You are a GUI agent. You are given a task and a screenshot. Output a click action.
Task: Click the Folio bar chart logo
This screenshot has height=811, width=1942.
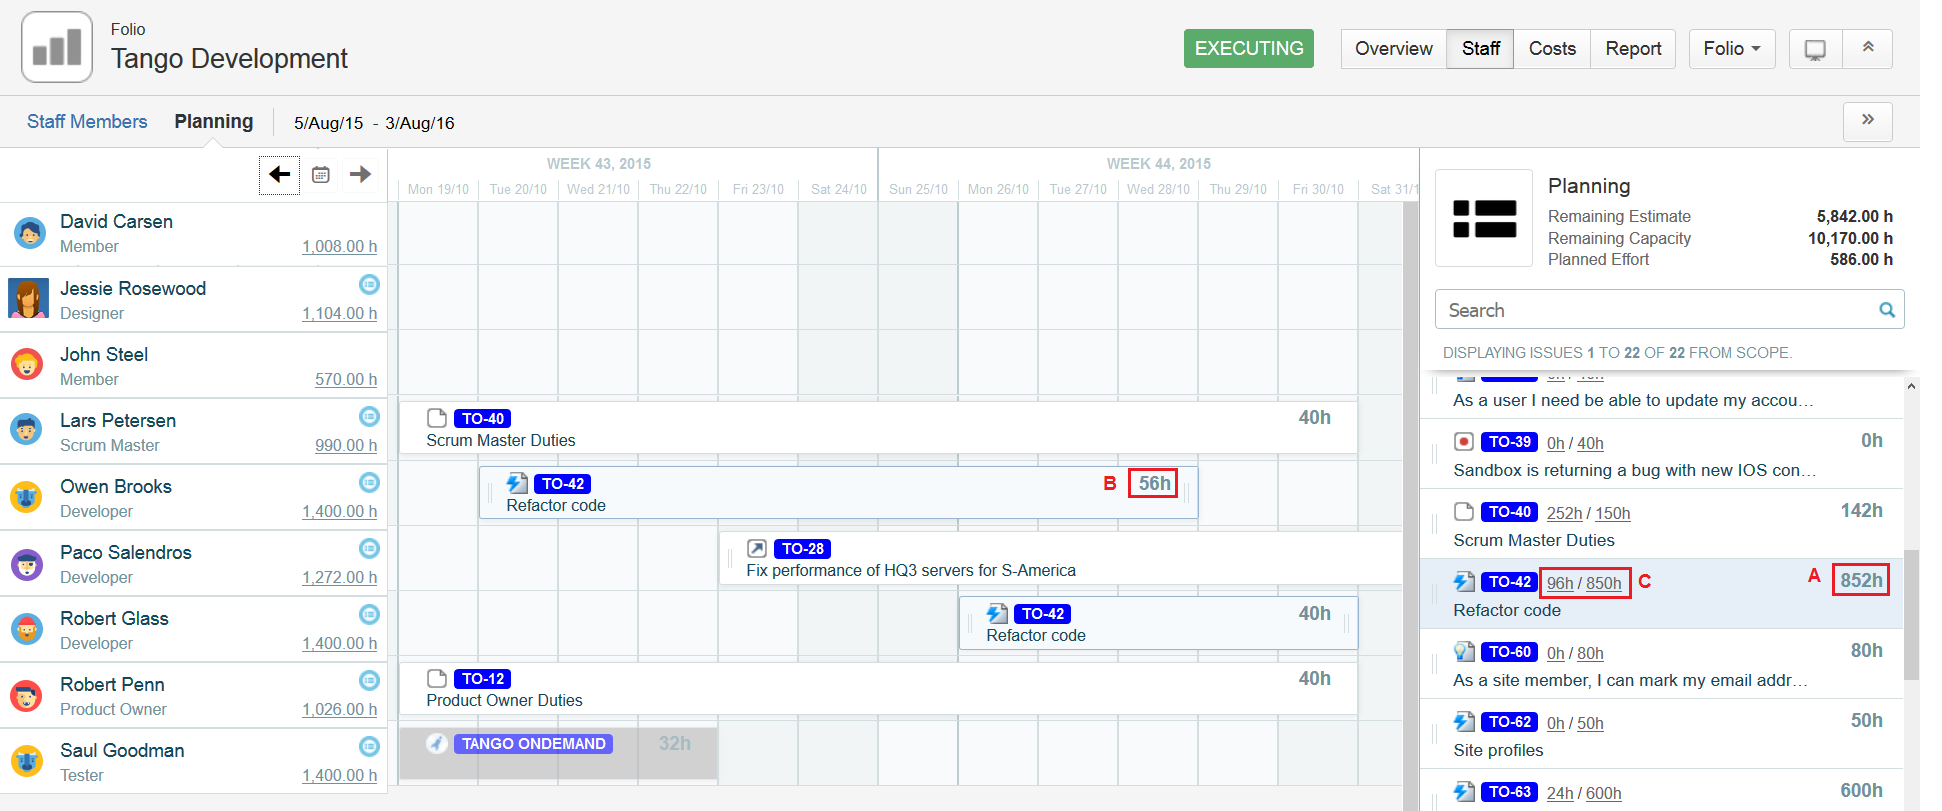point(57,47)
